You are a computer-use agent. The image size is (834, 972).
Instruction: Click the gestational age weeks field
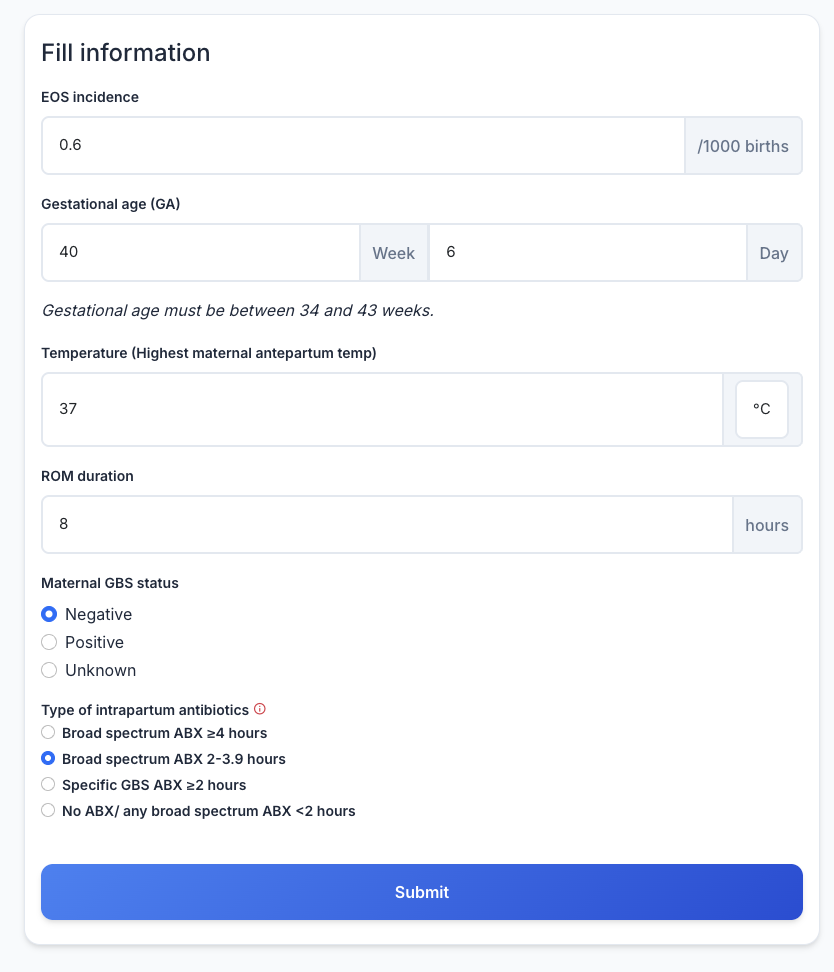(x=201, y=252)
